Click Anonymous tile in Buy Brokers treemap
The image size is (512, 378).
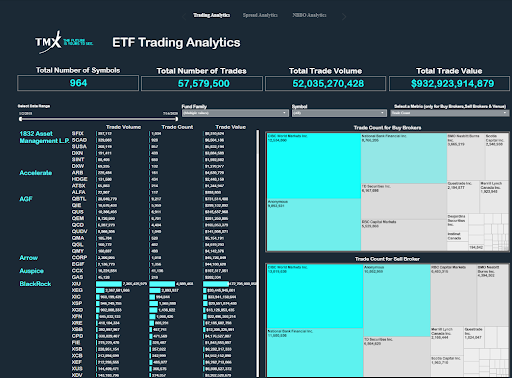314,225
